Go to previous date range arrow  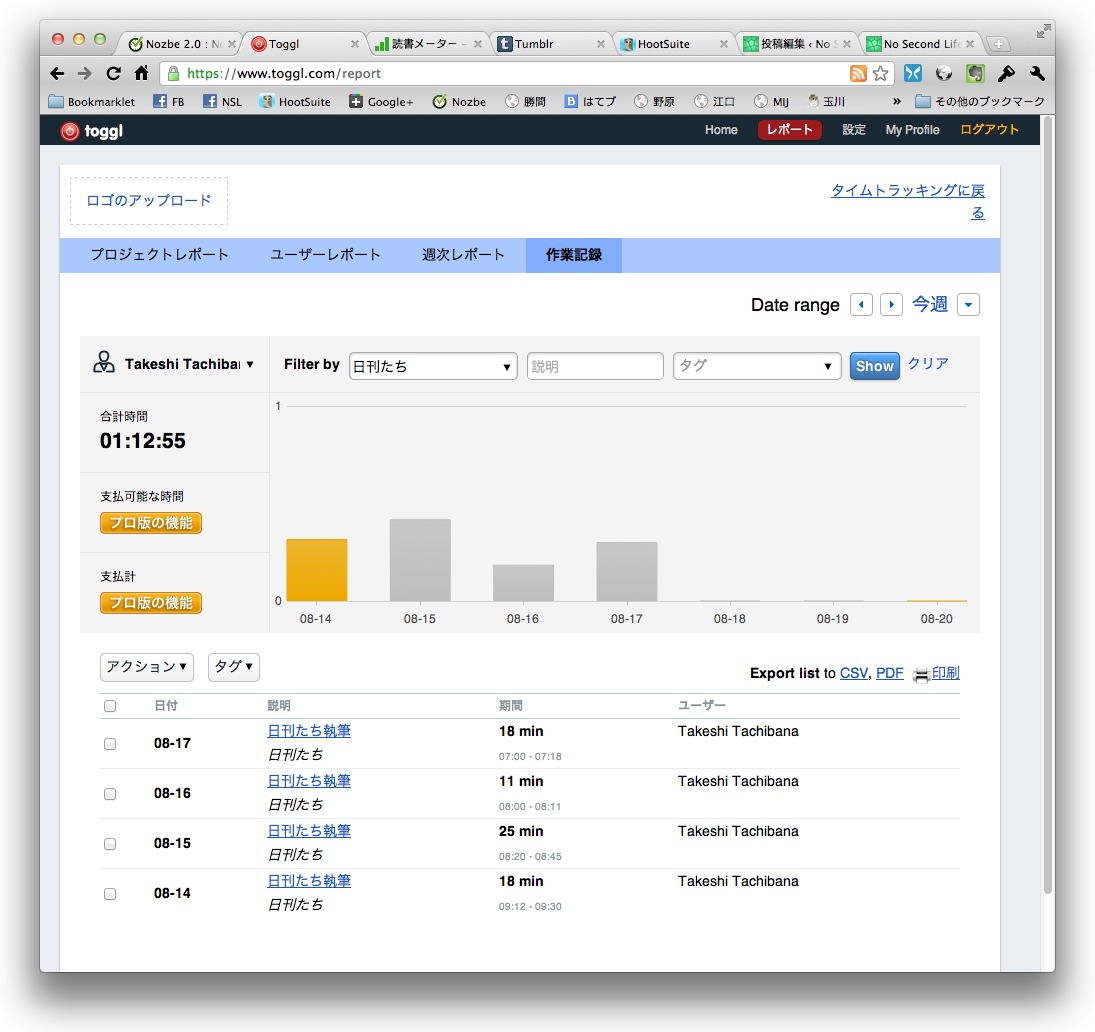point(861,305)
